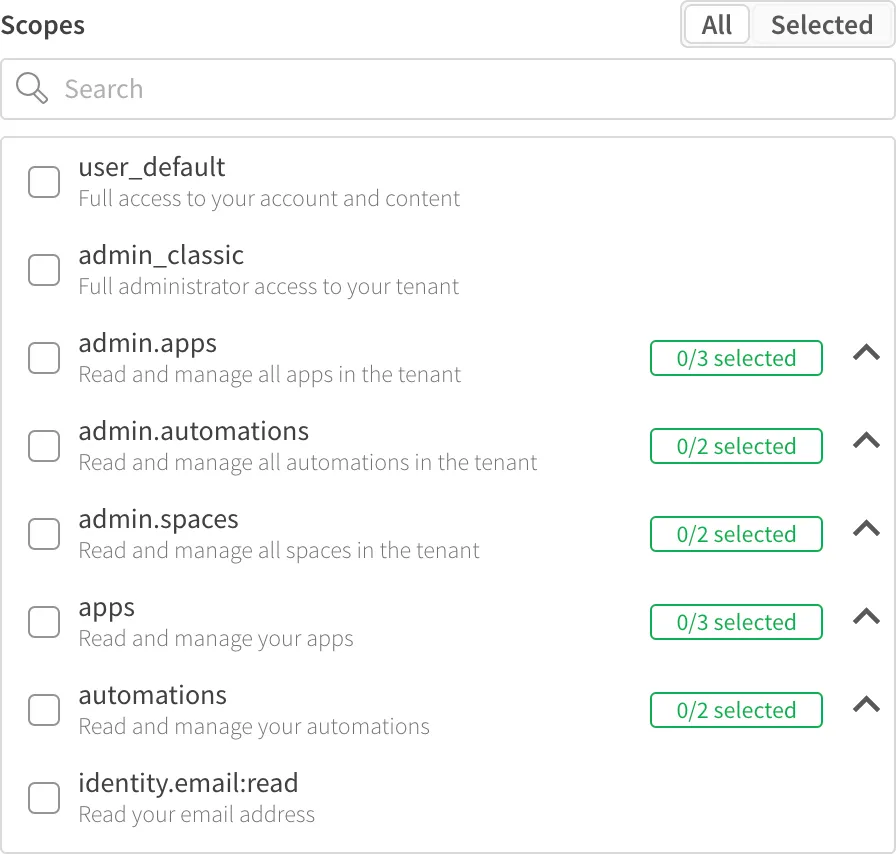Image resolution: width=896 pixels, height=854 pixels.
Task: Click the search magnifier icon
Action: point(32,89)
